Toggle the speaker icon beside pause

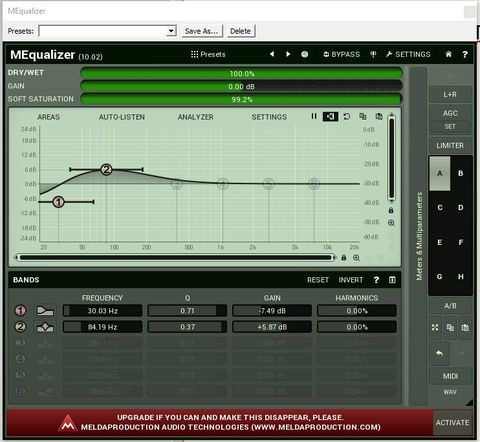click(x=330, y=116)
